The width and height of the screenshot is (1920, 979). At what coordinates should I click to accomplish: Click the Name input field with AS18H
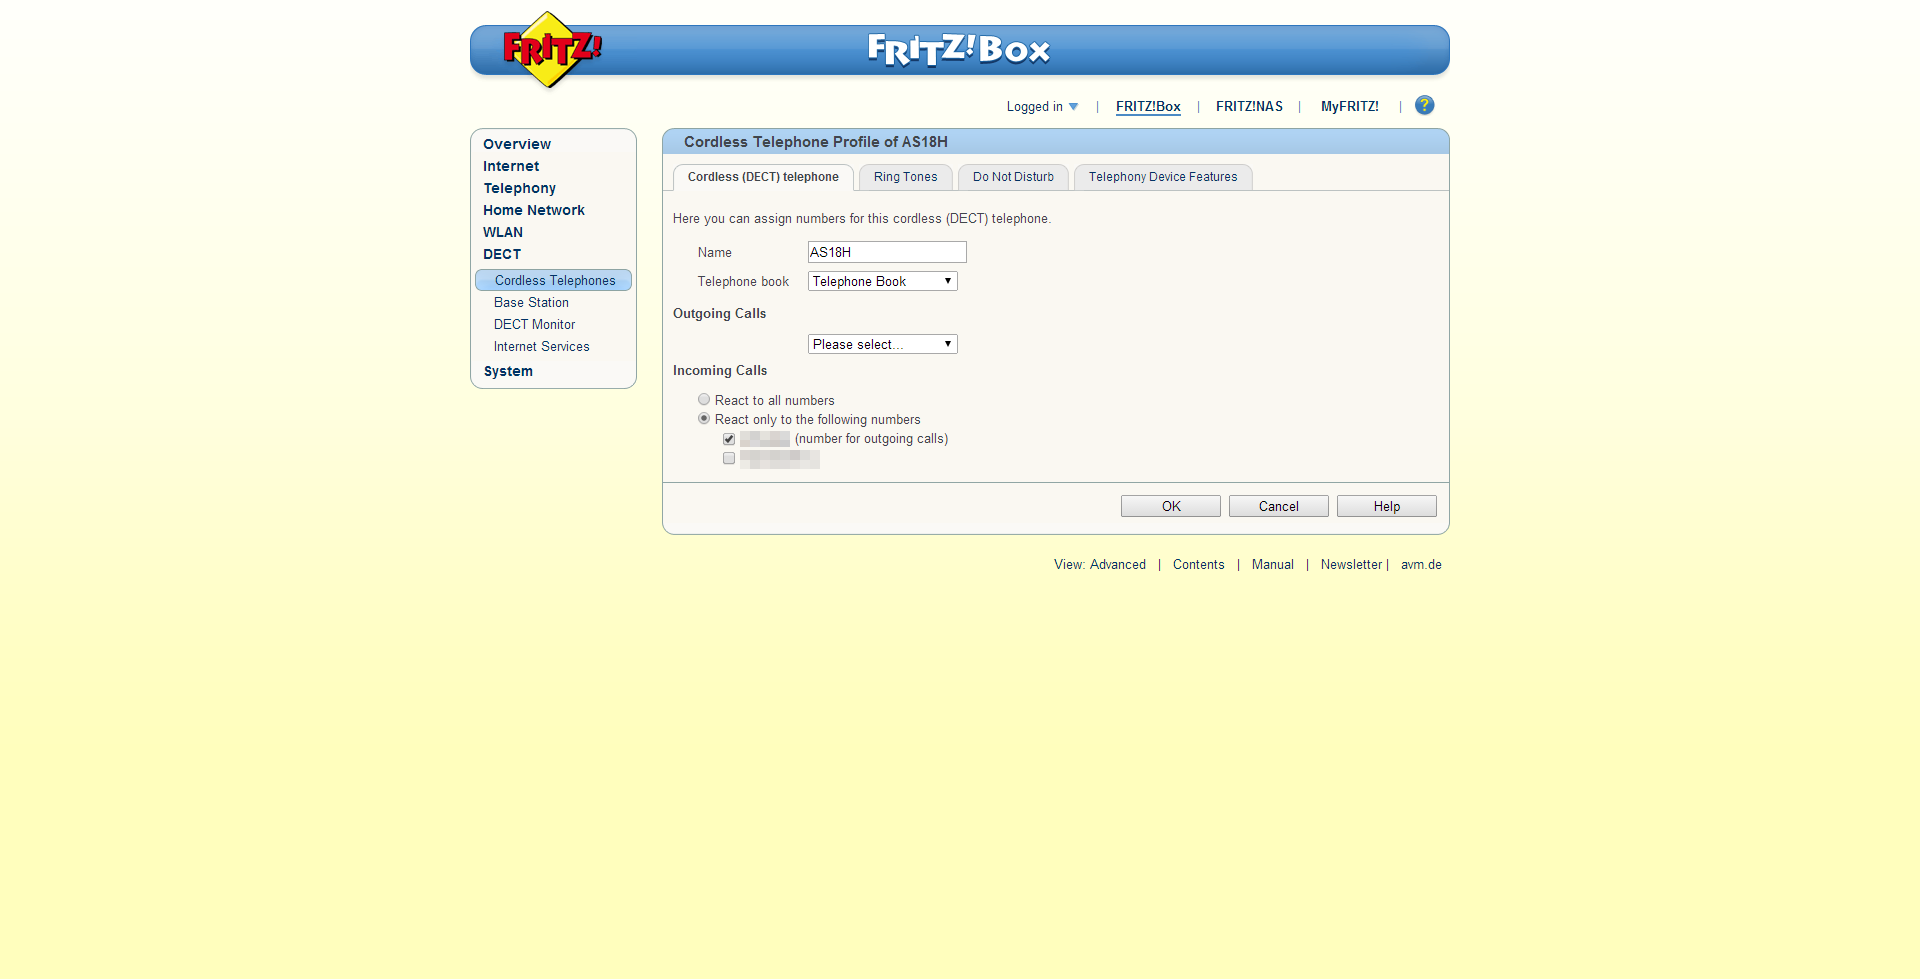pos(887,252)
